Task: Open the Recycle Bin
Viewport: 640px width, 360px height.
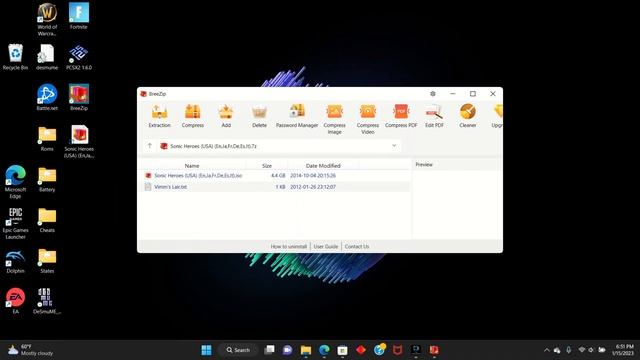Action: pyautogui.click(x=15, y=57)
